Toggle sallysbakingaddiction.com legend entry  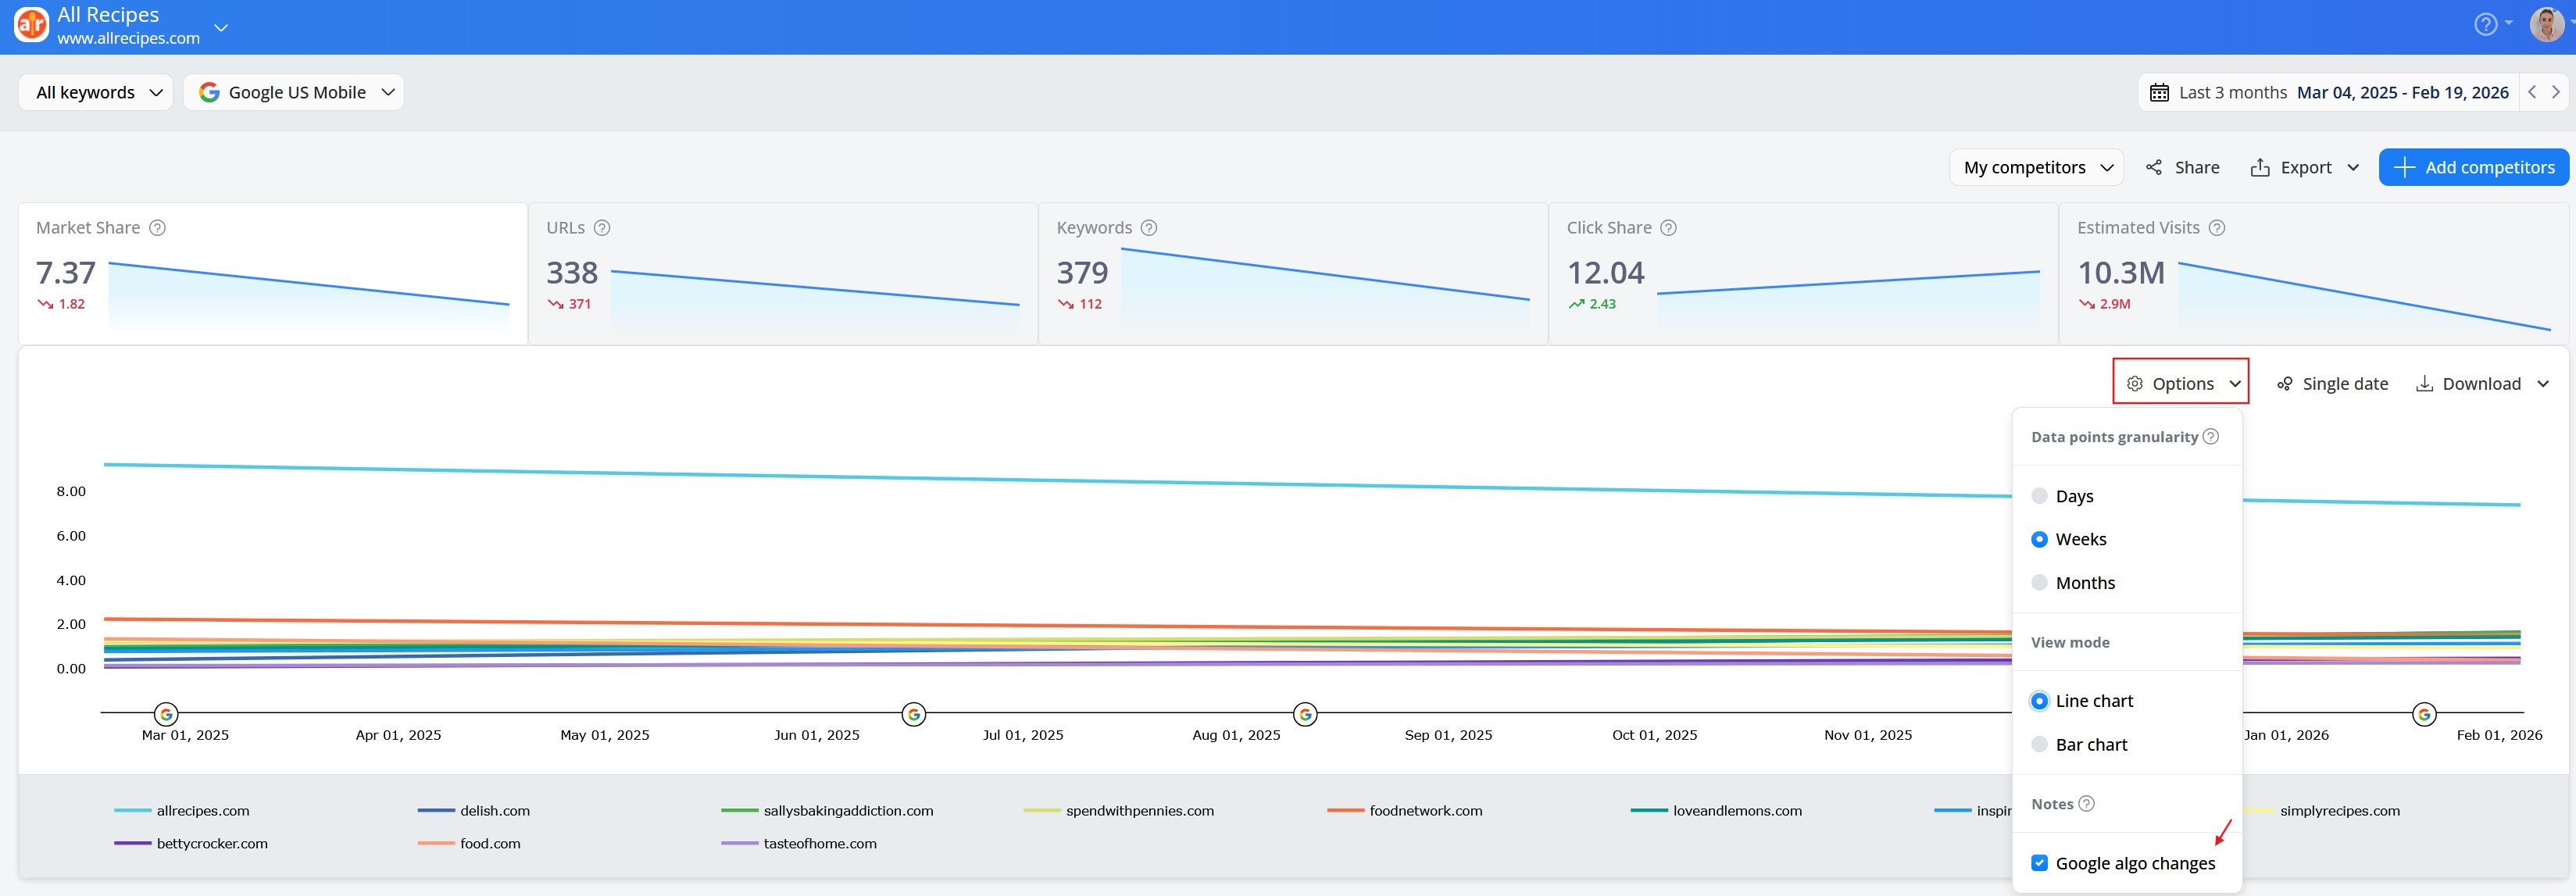coord(827,811)
